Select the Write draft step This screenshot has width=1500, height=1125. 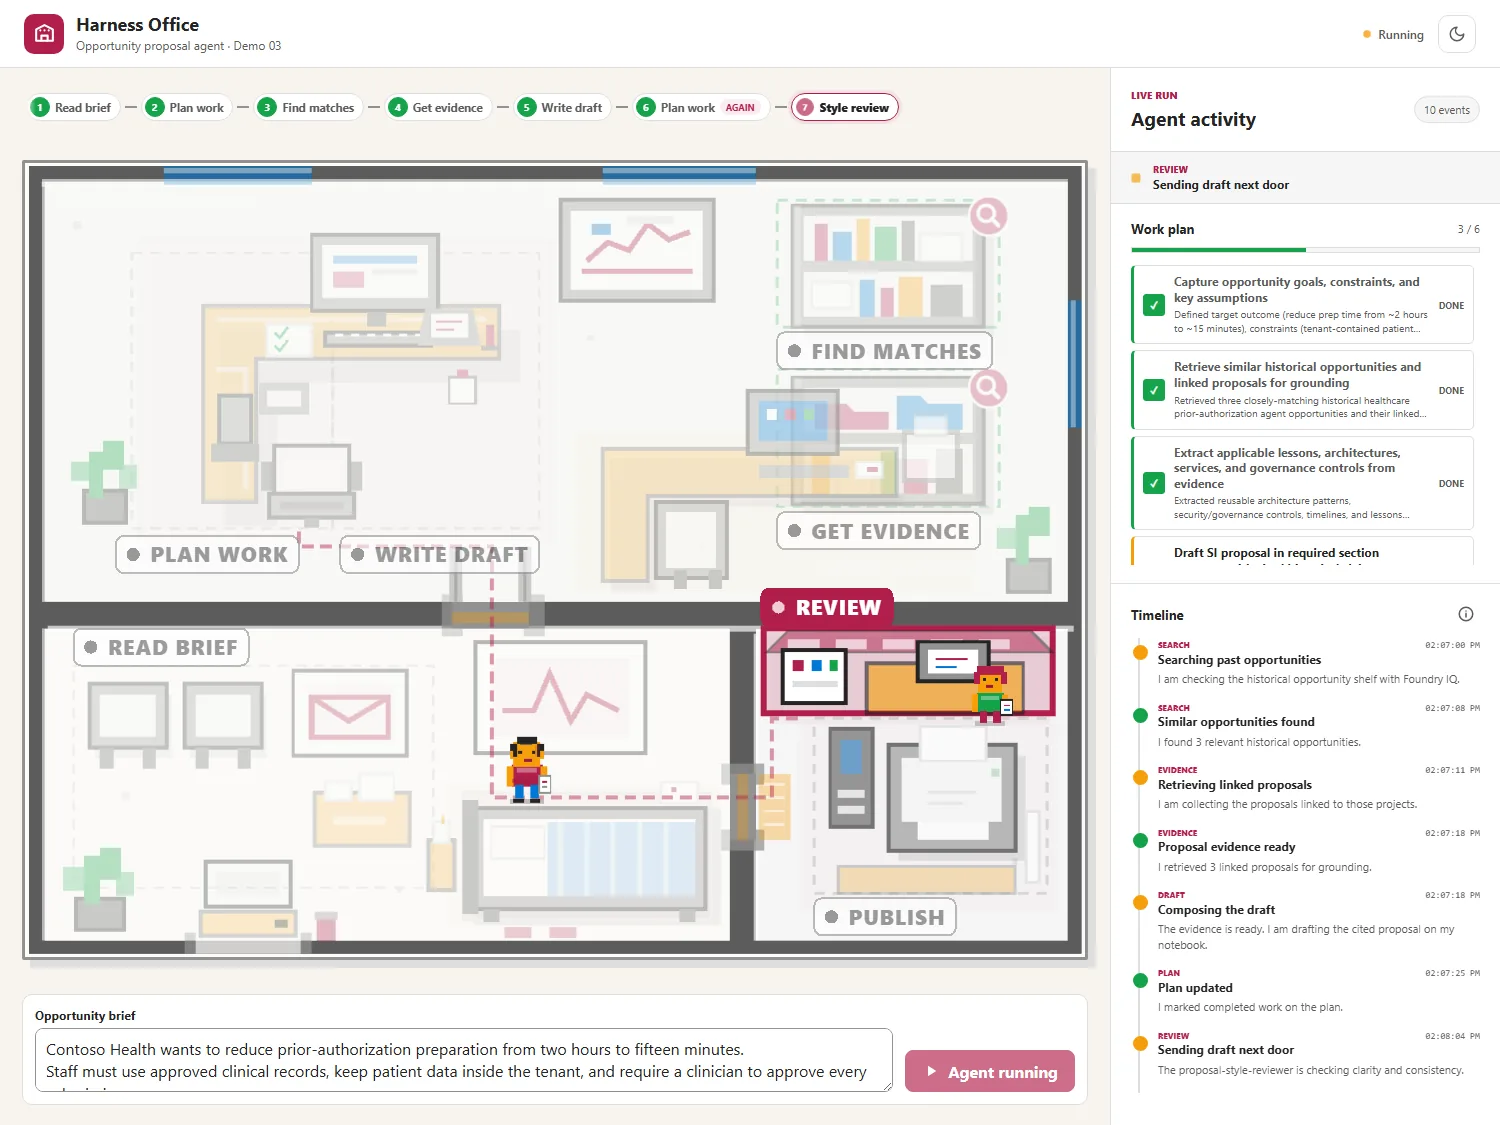[x=562, y=107]
